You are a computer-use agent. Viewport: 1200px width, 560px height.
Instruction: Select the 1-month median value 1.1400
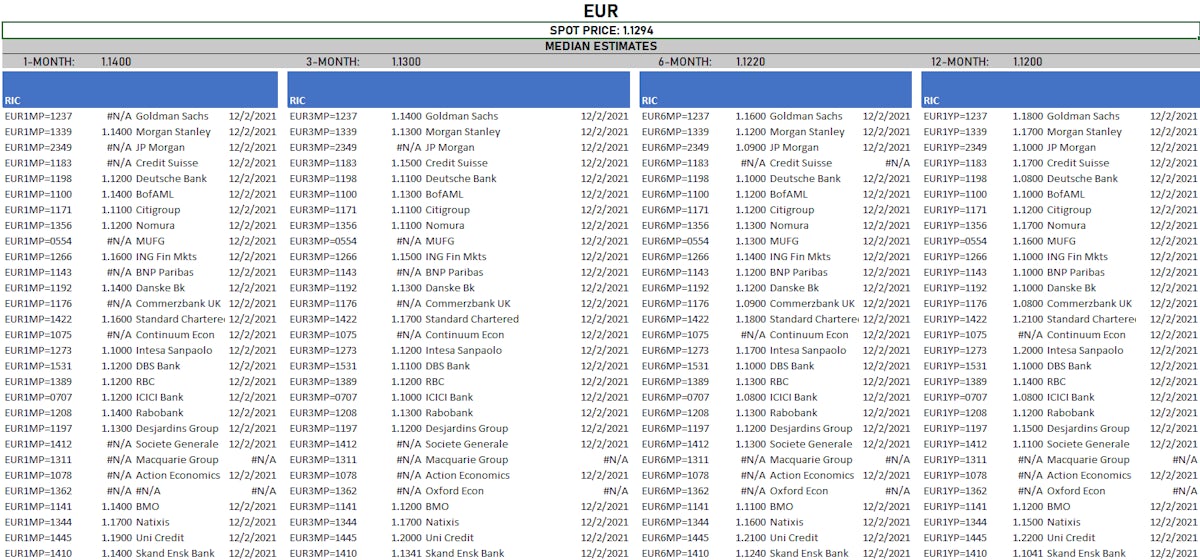116,62
